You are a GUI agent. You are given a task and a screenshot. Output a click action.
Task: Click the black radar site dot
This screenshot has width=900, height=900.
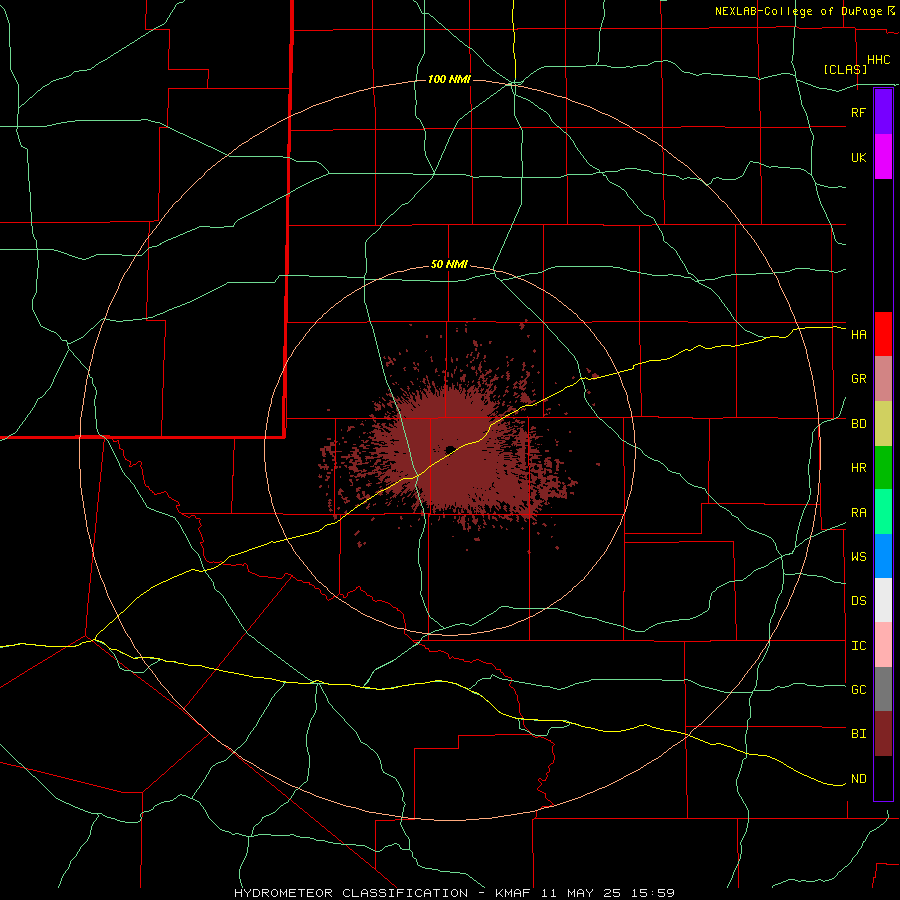450,449
